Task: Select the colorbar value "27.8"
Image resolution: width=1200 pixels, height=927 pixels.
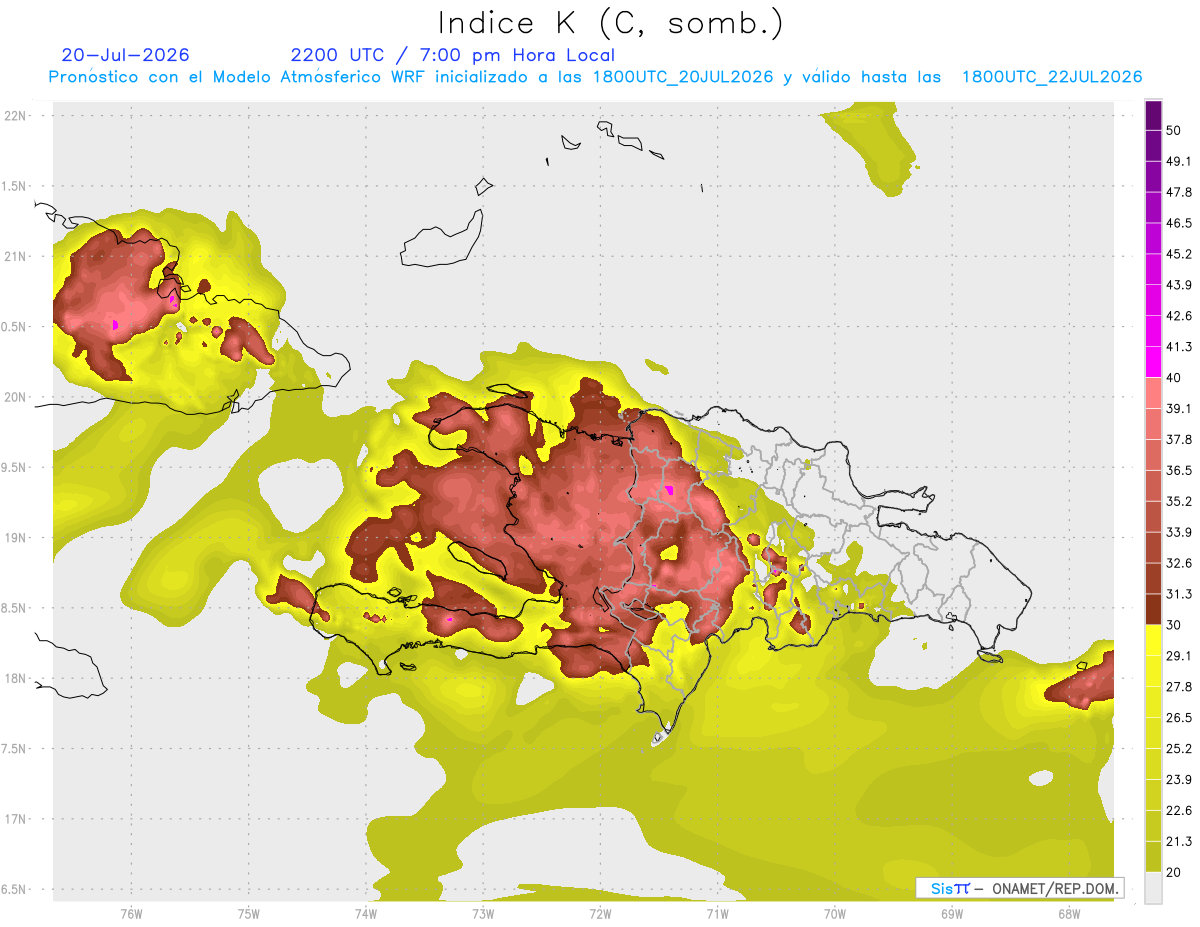Action: pyautogui.click(x=1178, y=687)
